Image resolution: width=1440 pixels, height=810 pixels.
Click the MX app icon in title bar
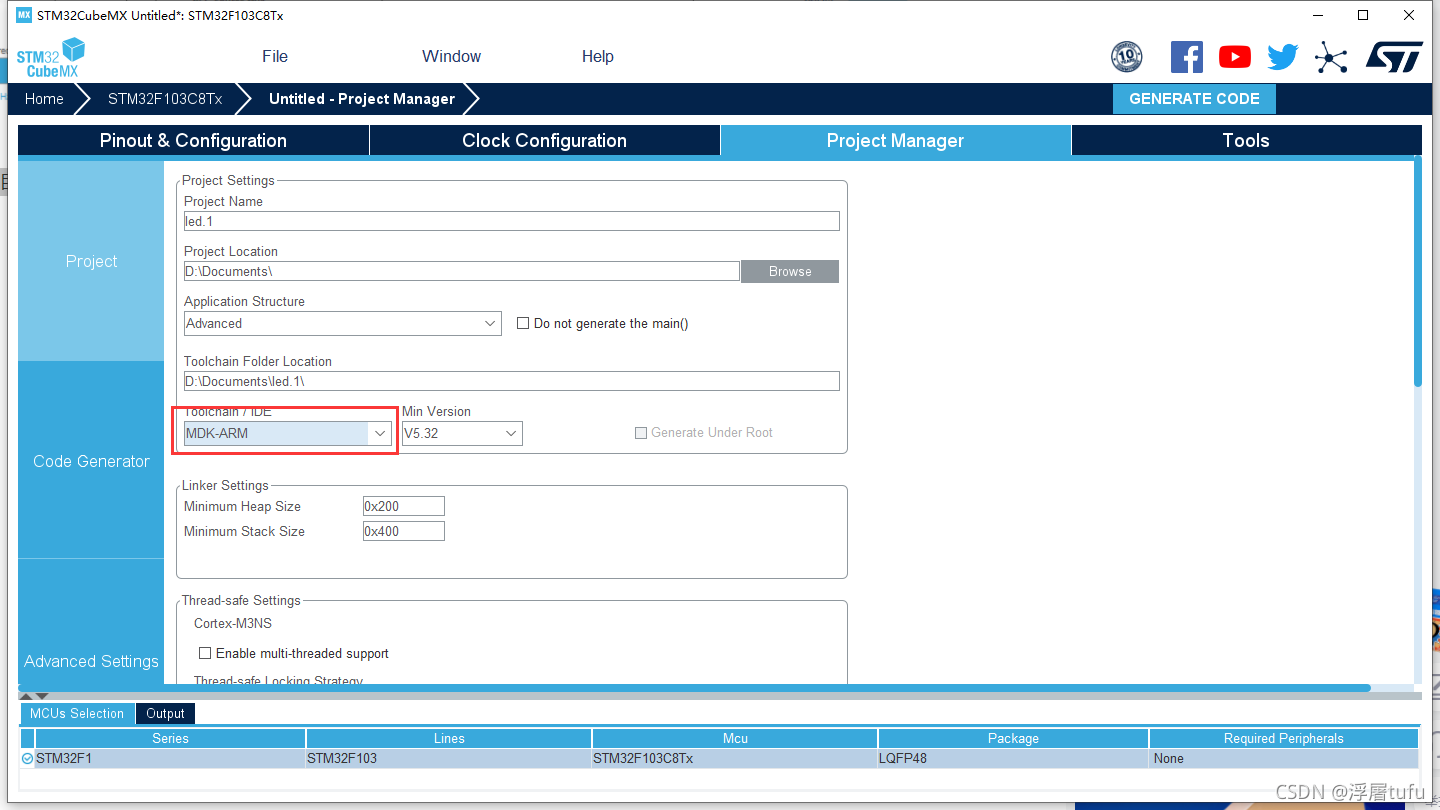pyautogui.click(x=24, y=15)
